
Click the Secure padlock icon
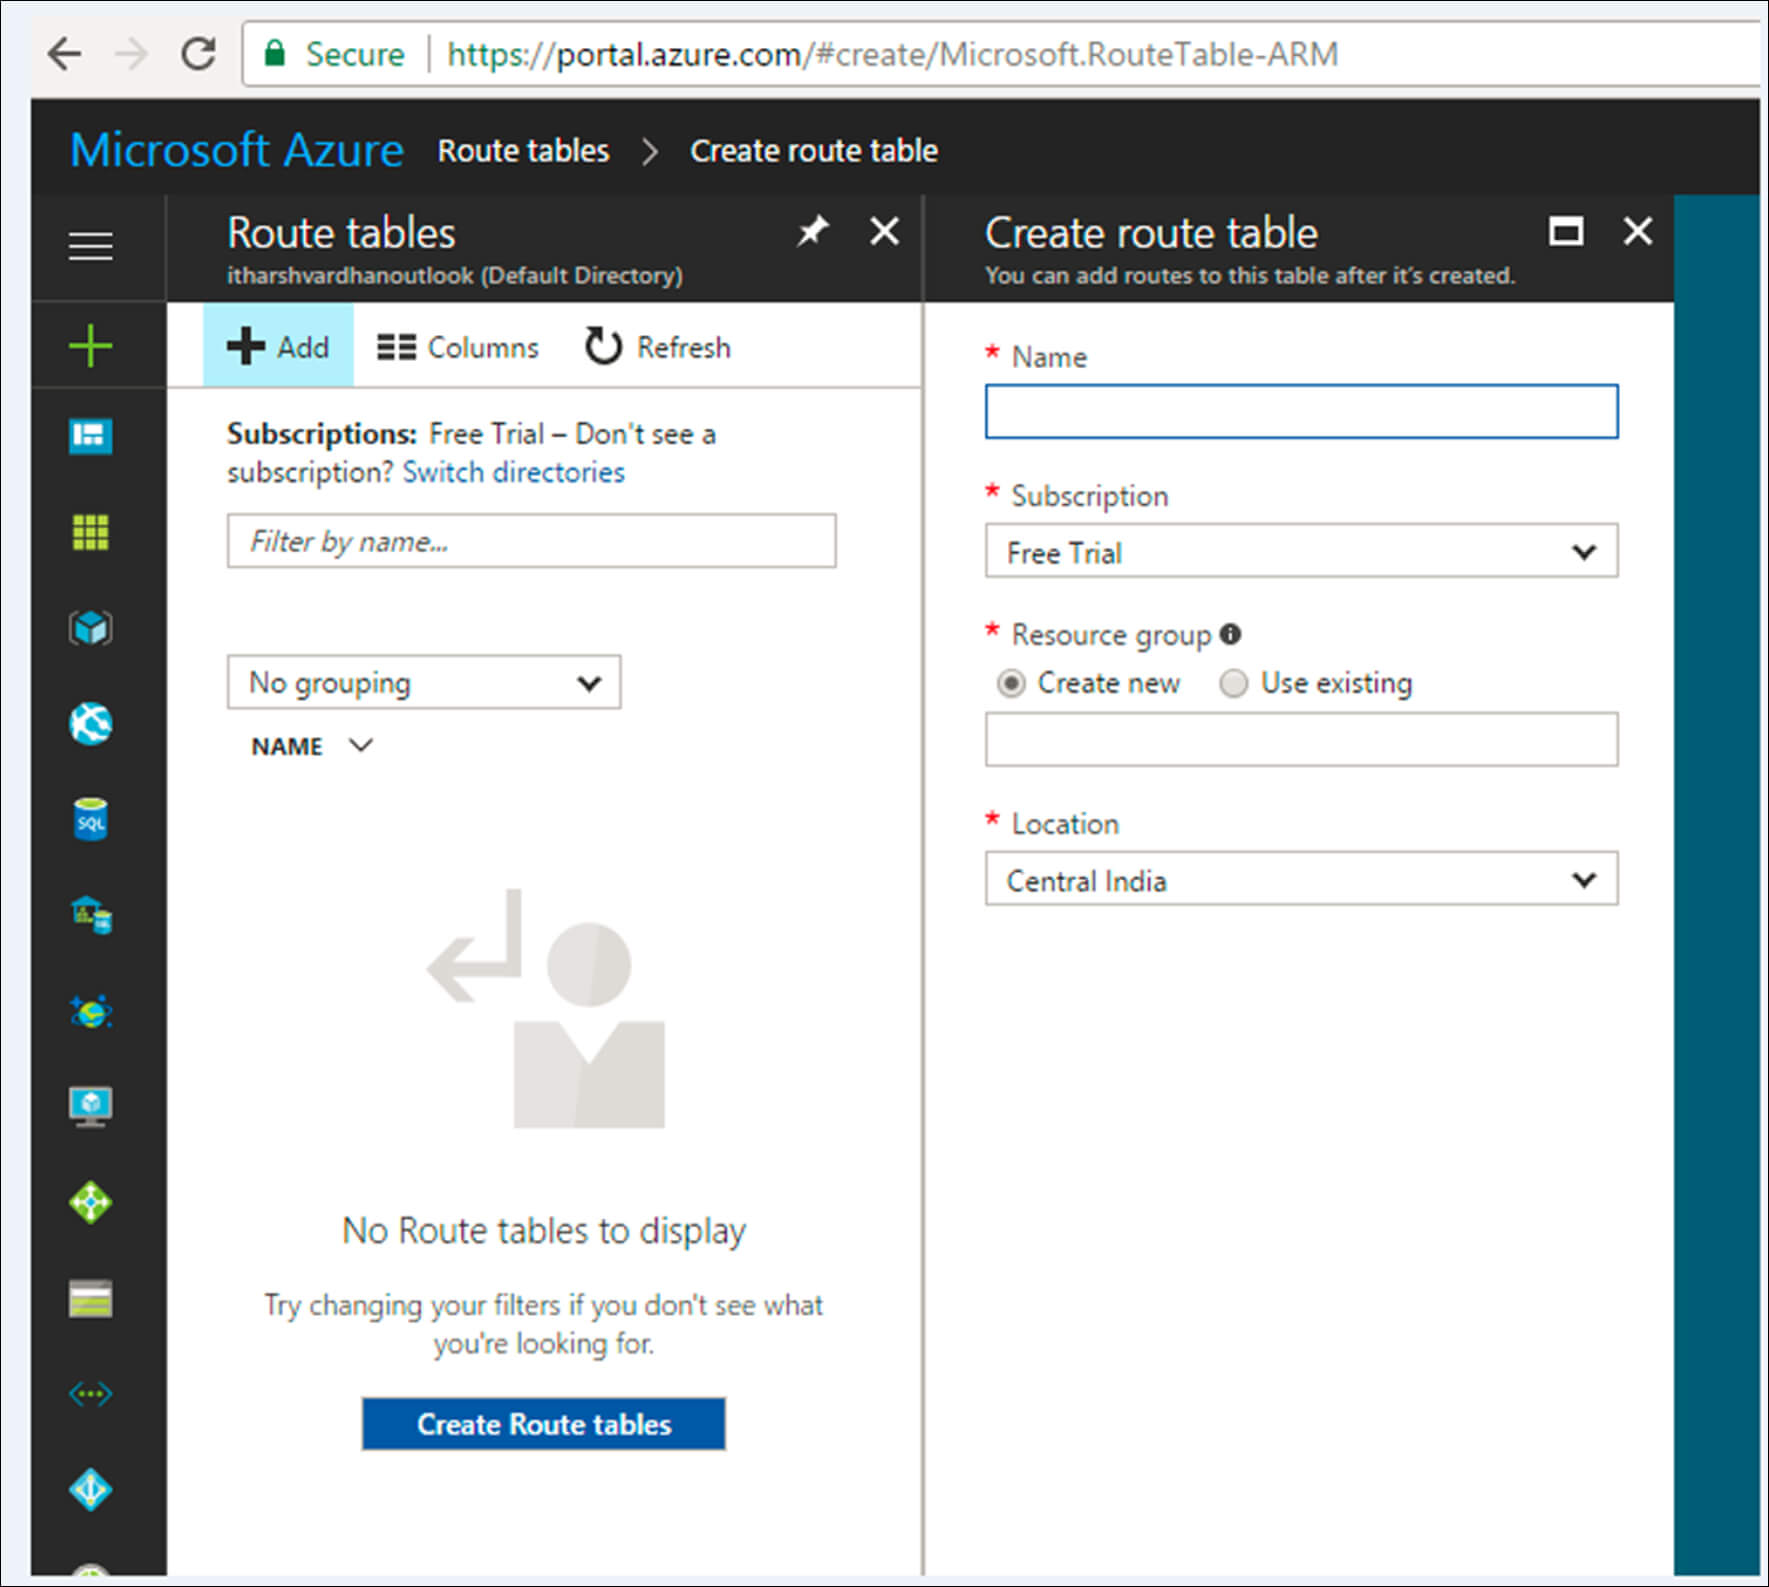[x=274, y=53]
